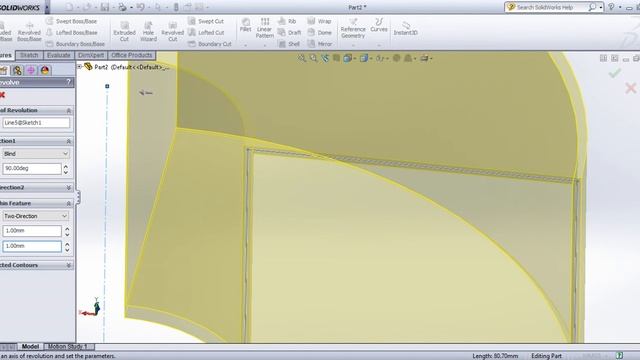This screenshot has height=360, width=640.
Task: Click the Rib command
Action: tap(287, 21)
